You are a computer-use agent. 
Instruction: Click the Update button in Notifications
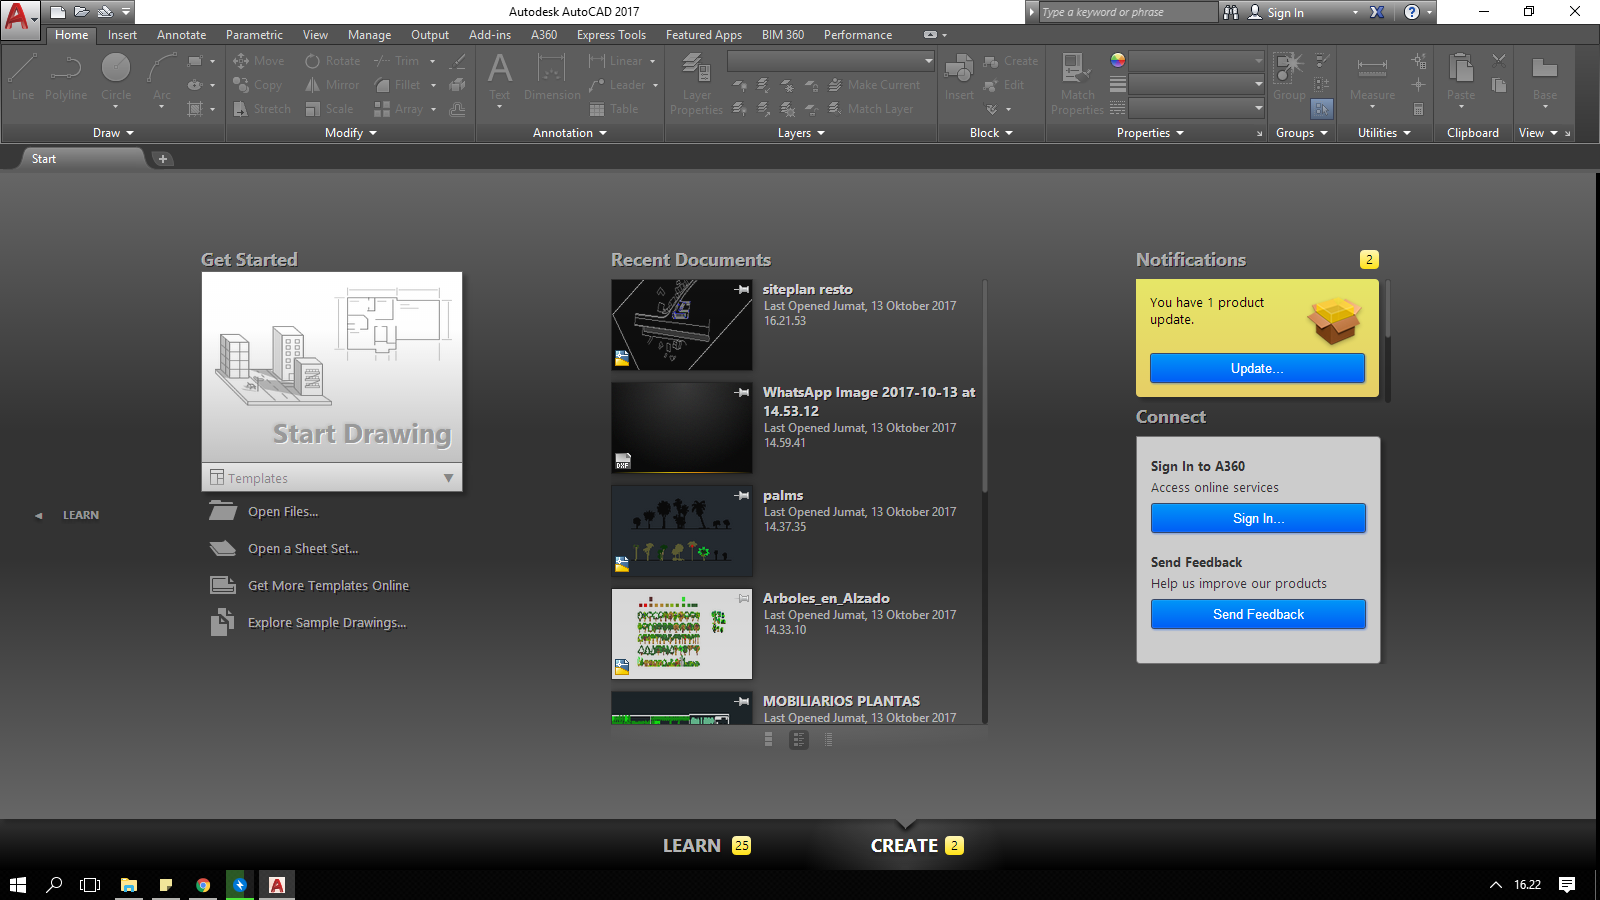[1257, 368]
